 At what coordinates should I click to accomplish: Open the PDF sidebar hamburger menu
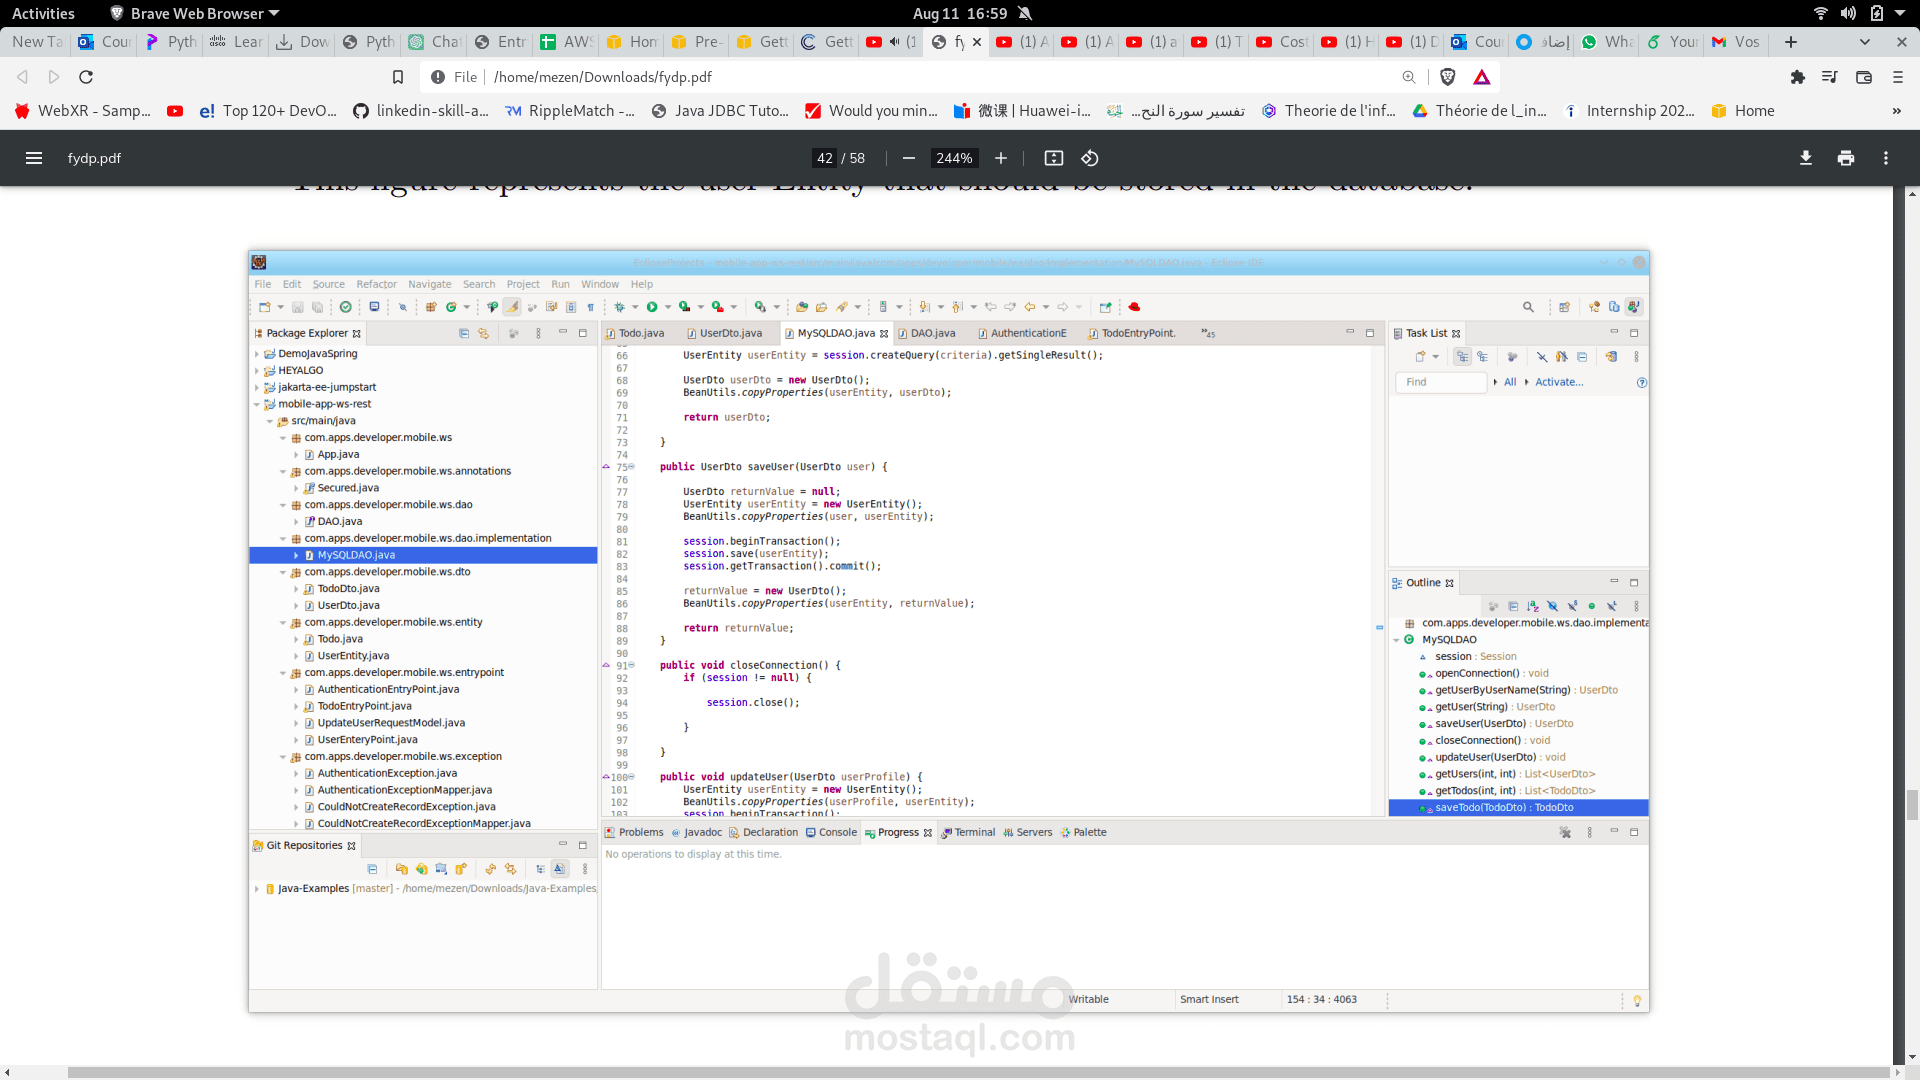tap(33, 158)
